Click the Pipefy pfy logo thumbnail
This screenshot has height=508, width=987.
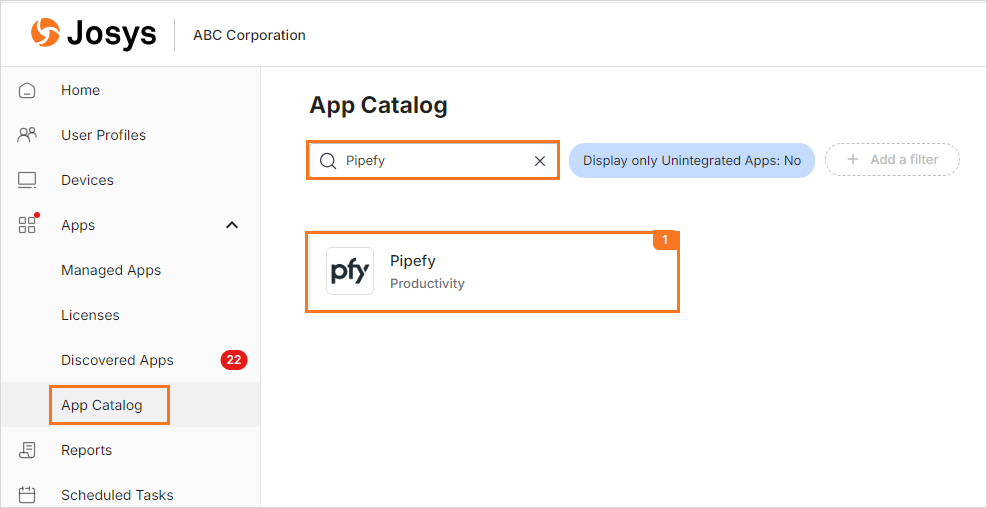click(349, 271)
